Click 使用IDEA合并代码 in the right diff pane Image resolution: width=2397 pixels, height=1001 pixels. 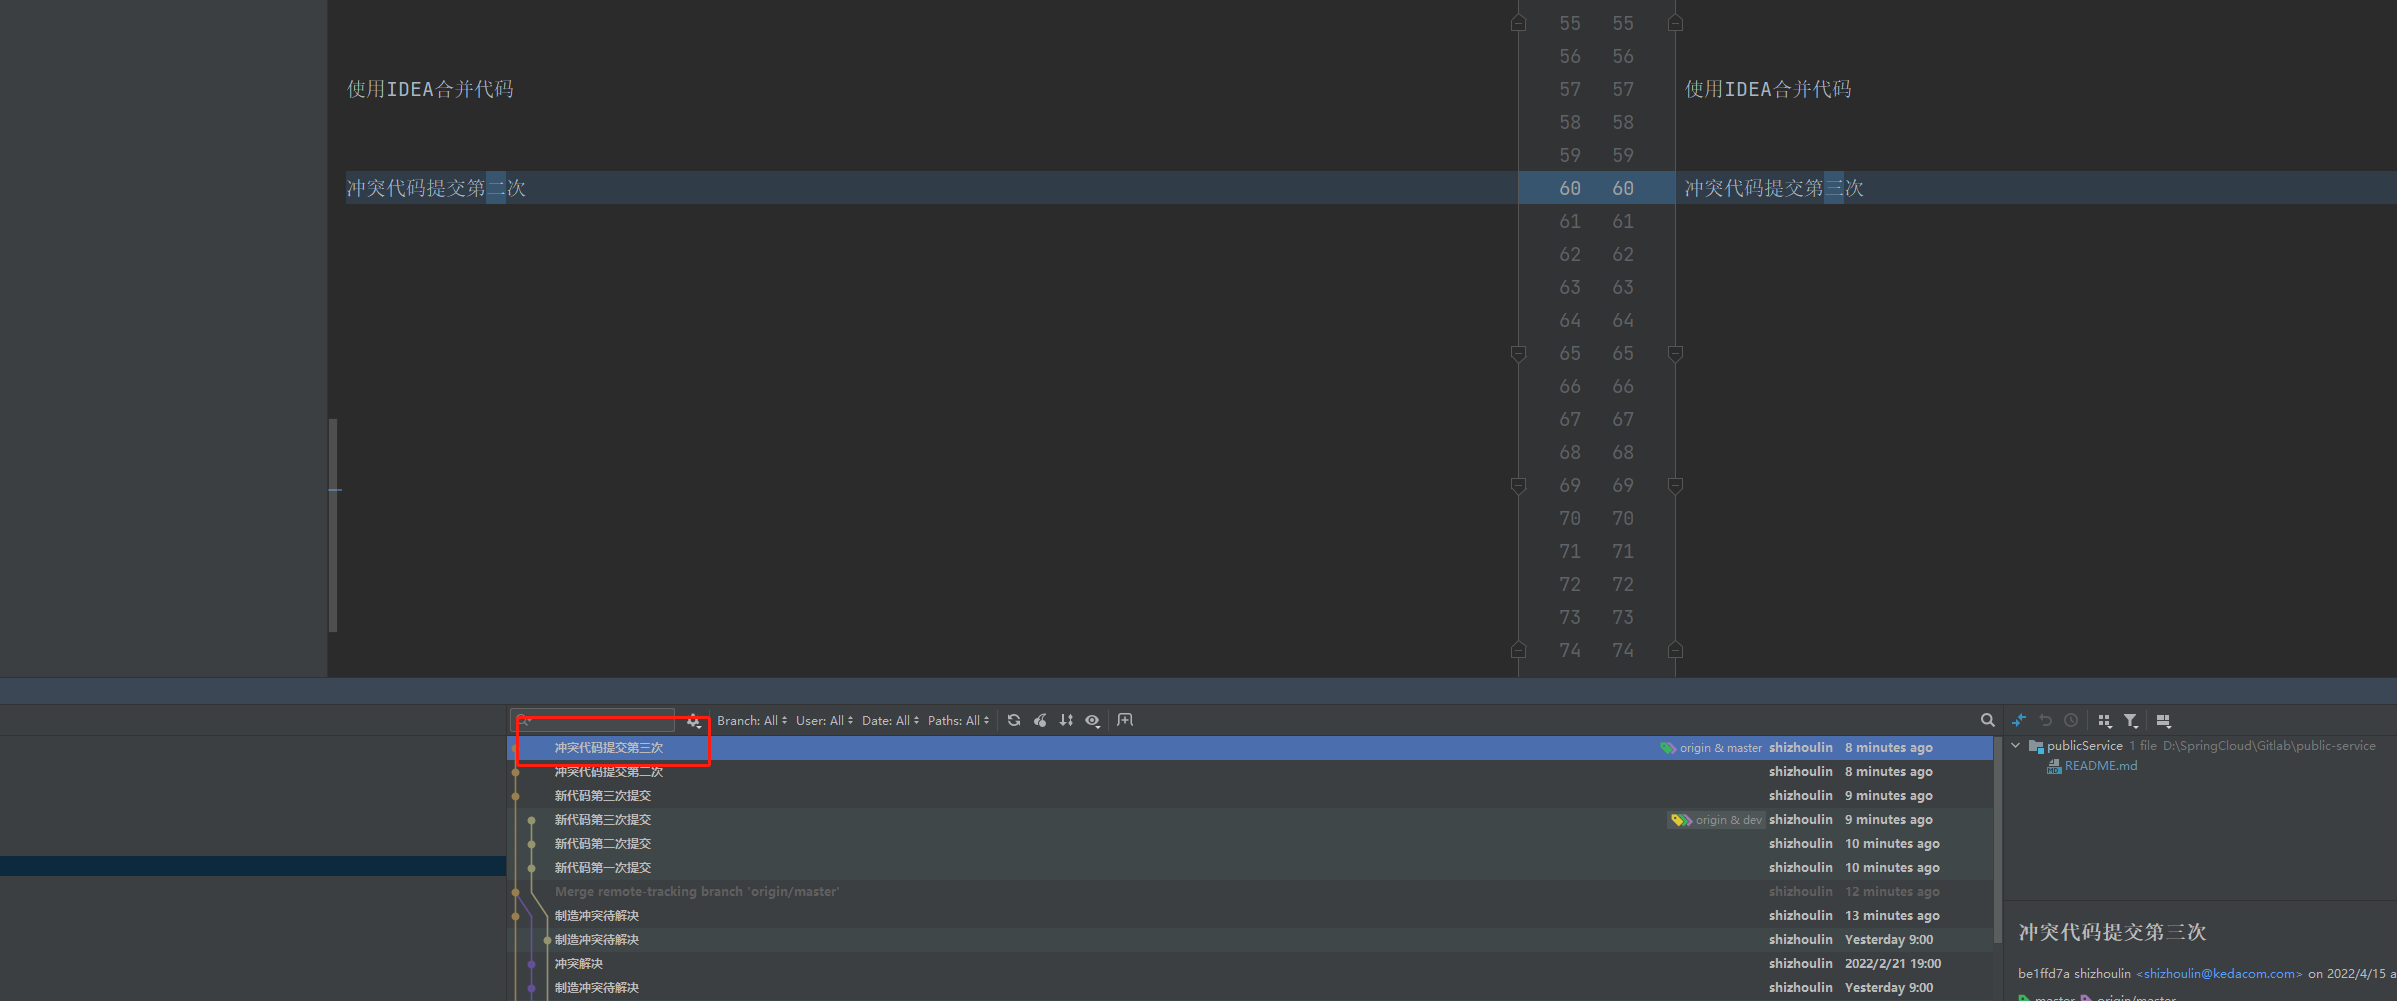[1768, 89]
